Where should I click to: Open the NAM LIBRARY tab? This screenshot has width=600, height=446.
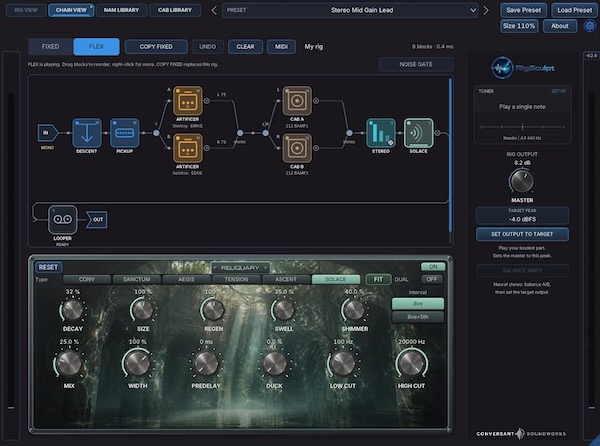point(121,10)
